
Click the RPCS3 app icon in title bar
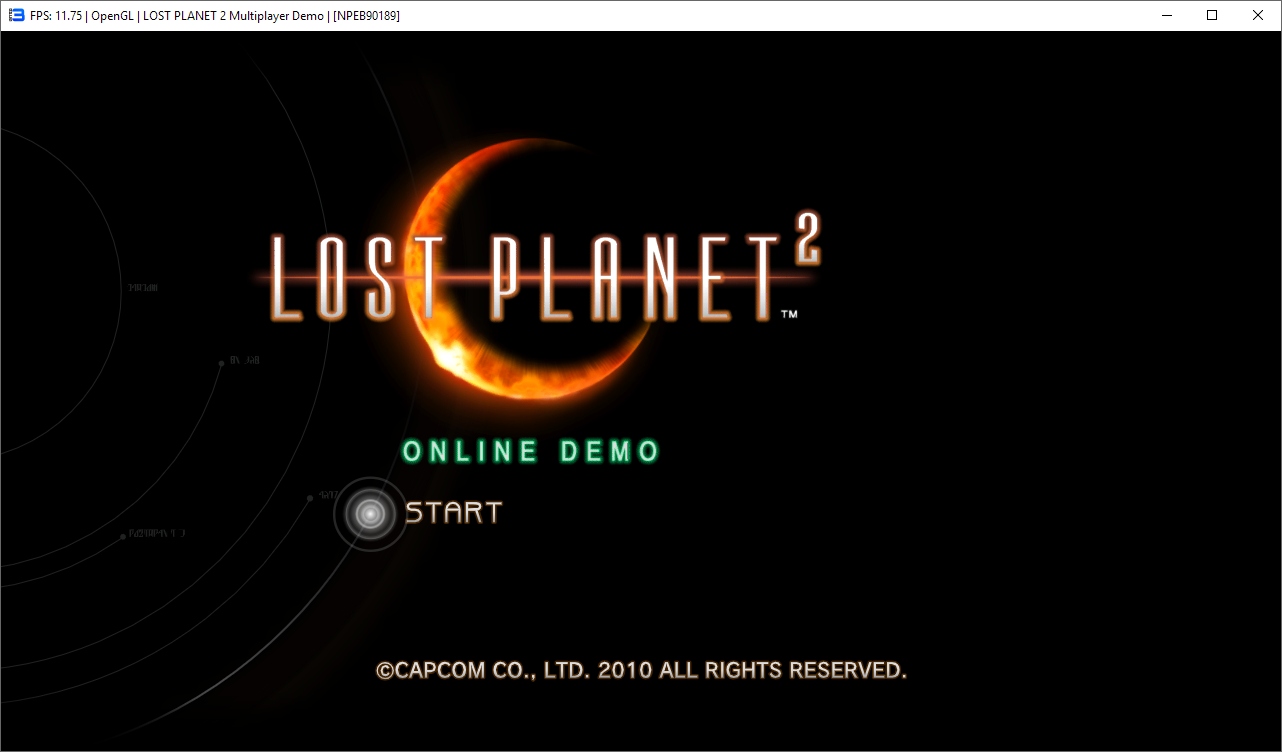(16, 16)
